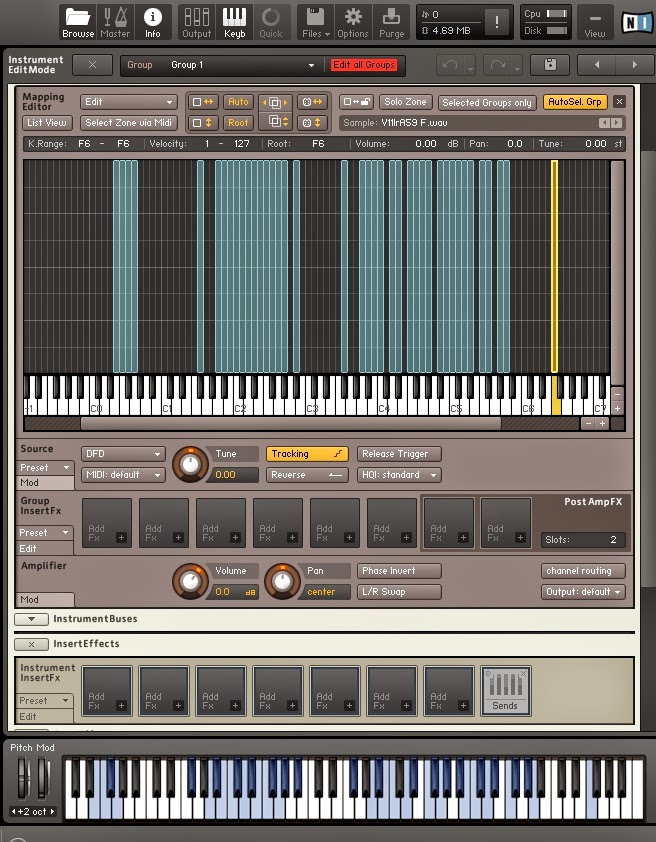Show the Output mixer section
Viewport: 656px width, 842px height.
click(196, 21)
